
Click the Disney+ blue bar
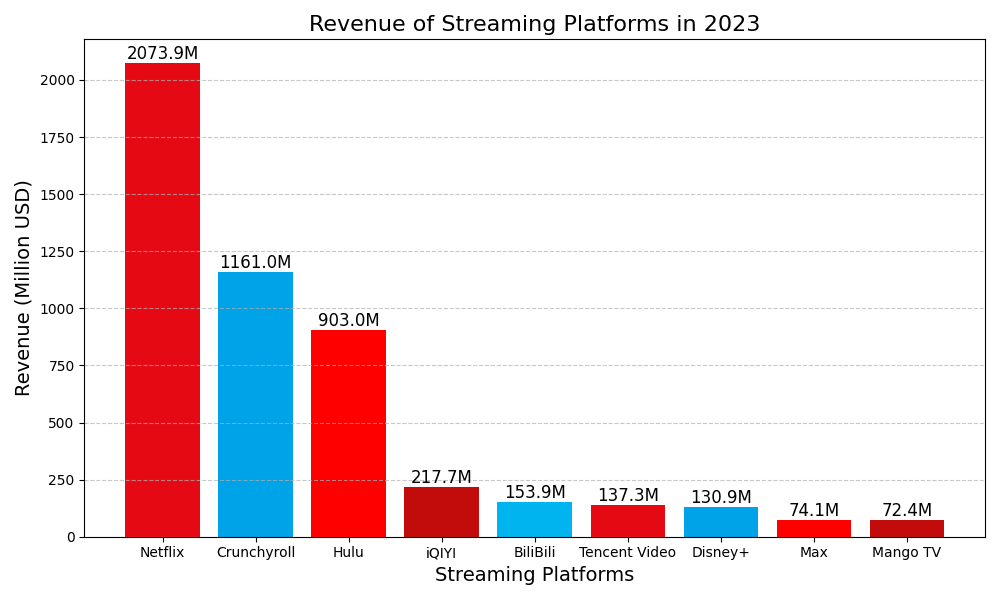click(x=721, y=522)
